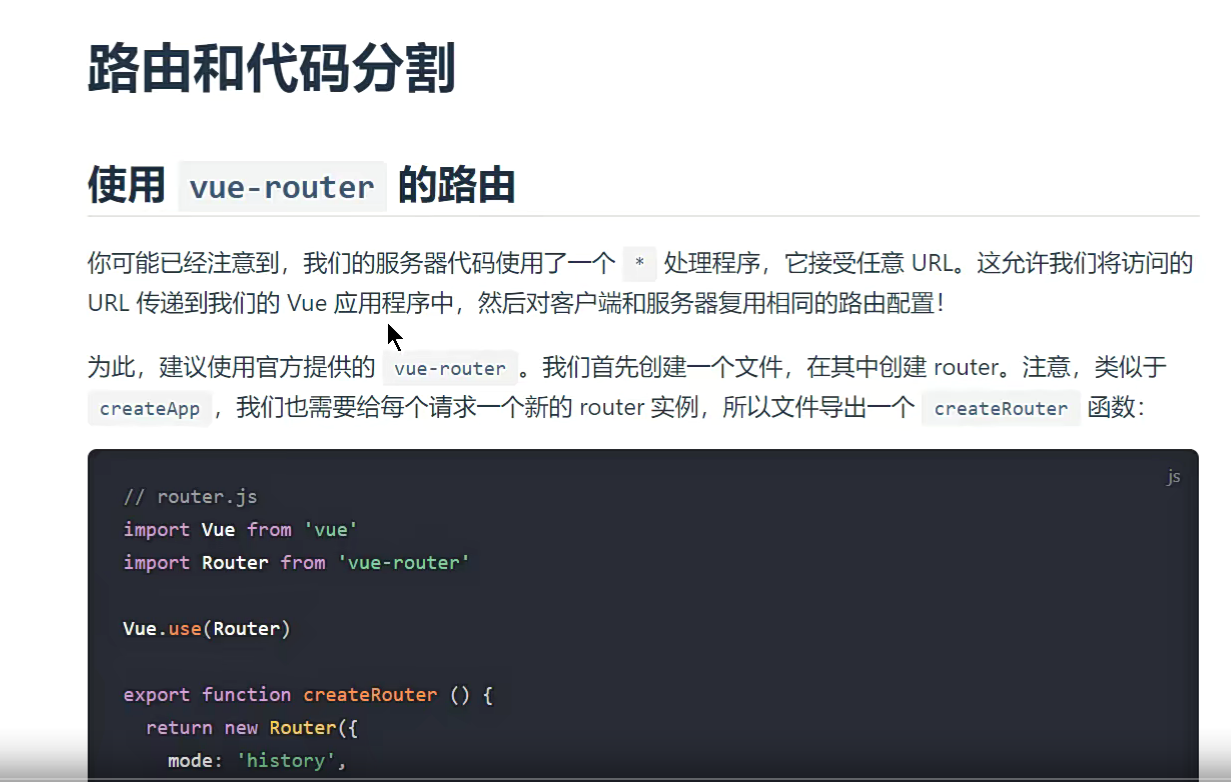The image size is (1231, 782).
Task: Click the 'vue-router' string in the import statement
Action: [x=403, y=563]
